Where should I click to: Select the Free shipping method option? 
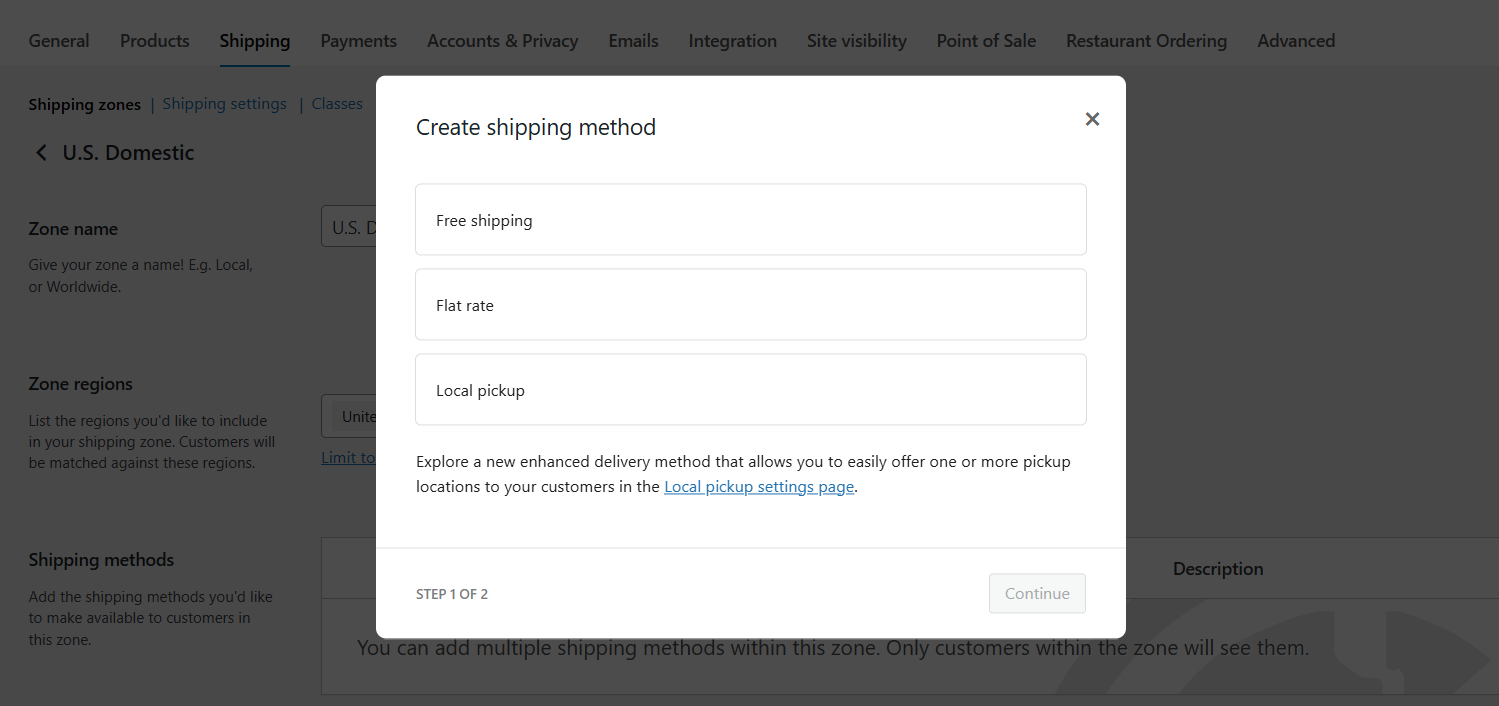click(750, 219)
